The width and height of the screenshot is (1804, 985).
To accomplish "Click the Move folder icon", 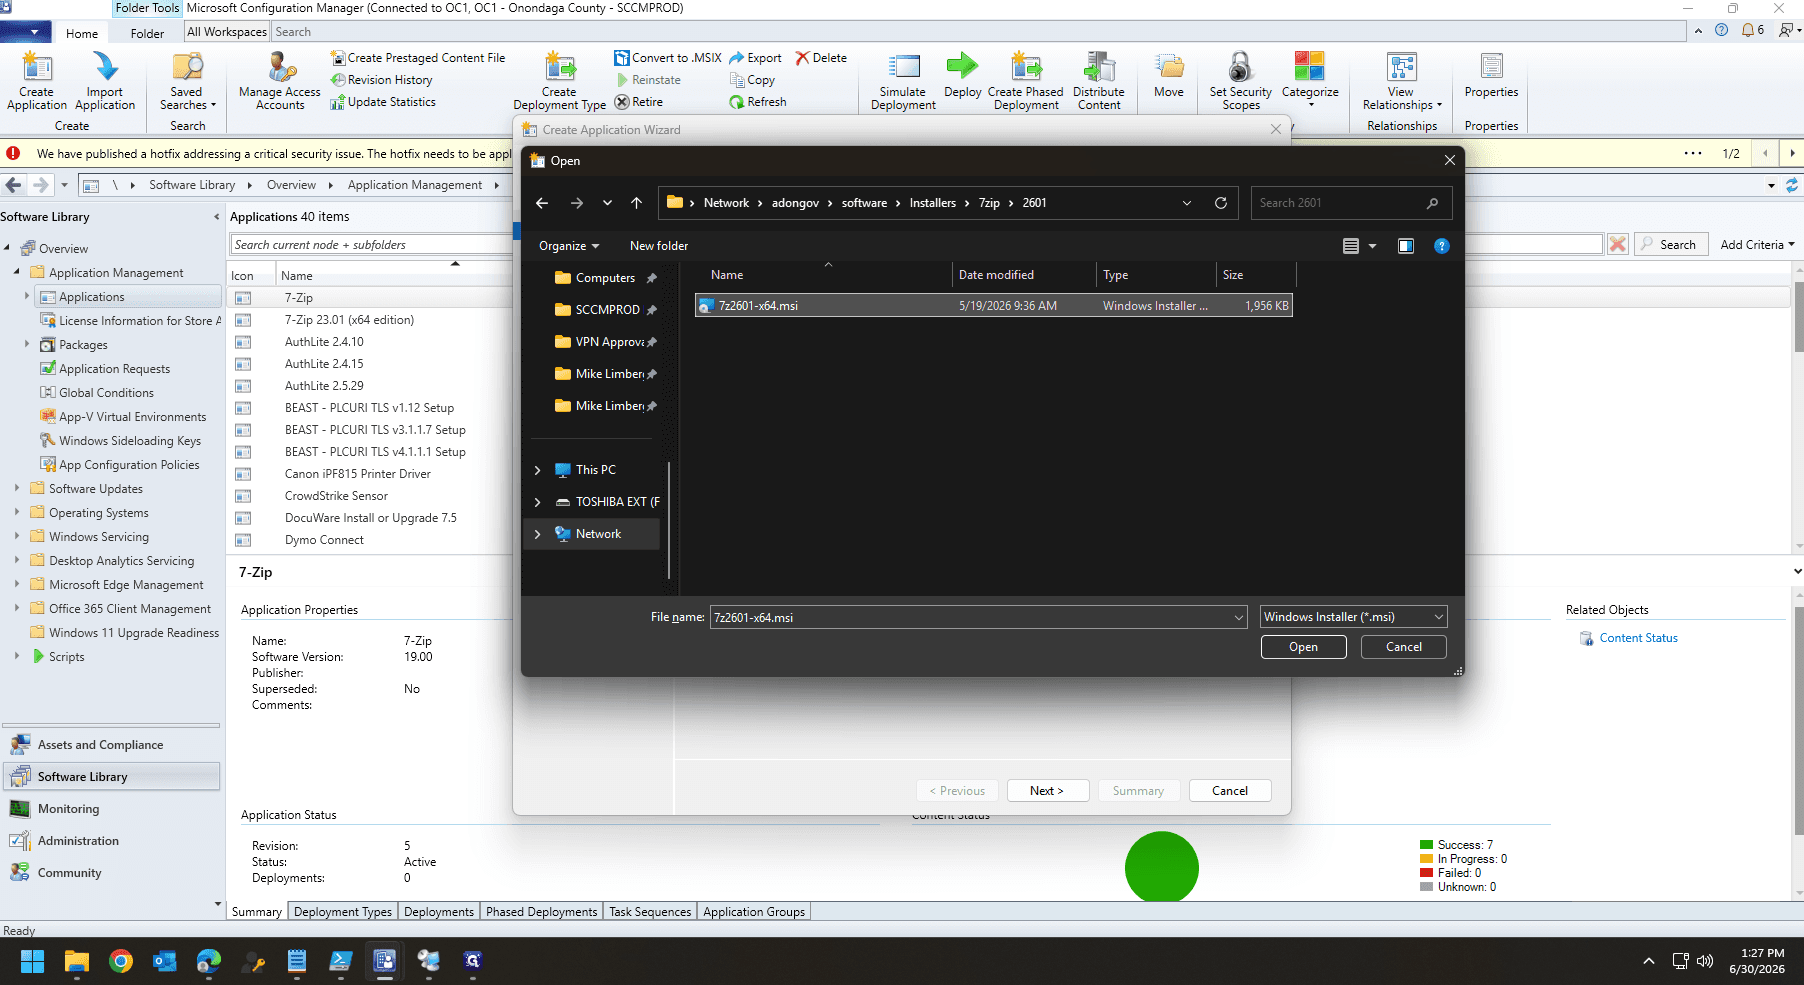I will tap(1168, 67).
